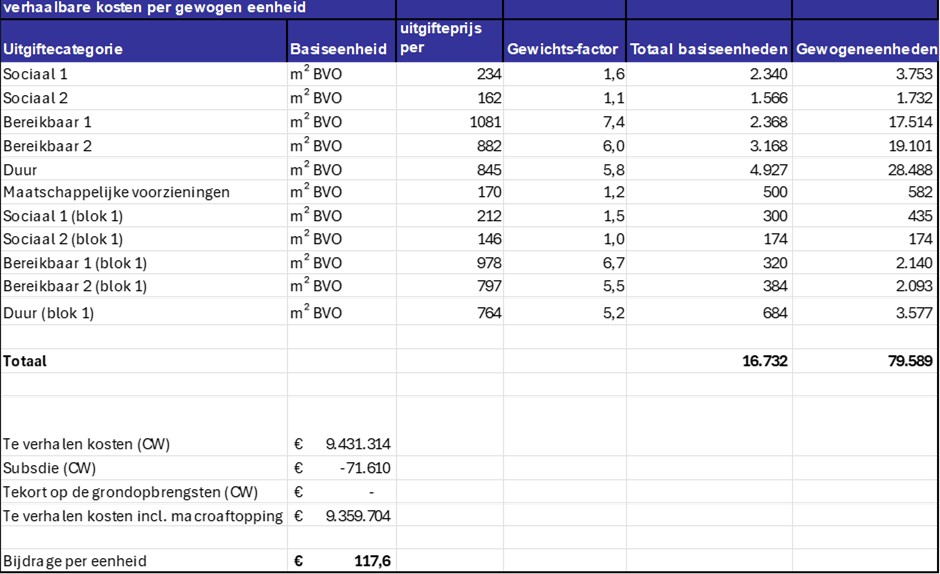Image resolution: width=940 pixels, height=574 pixels.
Task: Click the price value 882
Action: pyautogui.click(x=489, y=146)
